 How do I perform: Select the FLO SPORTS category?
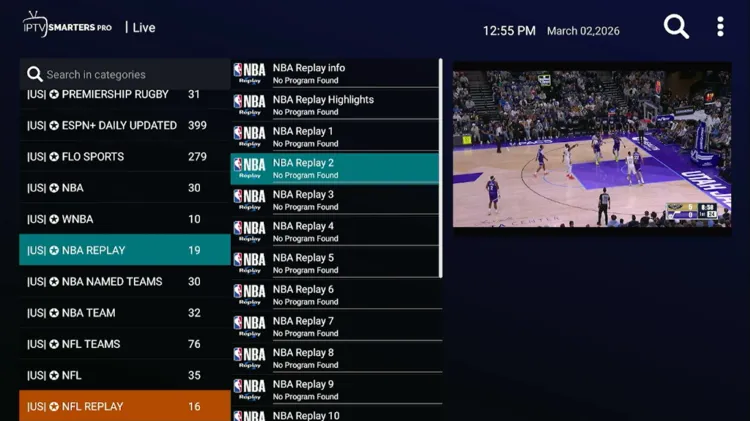coord(125,156)
